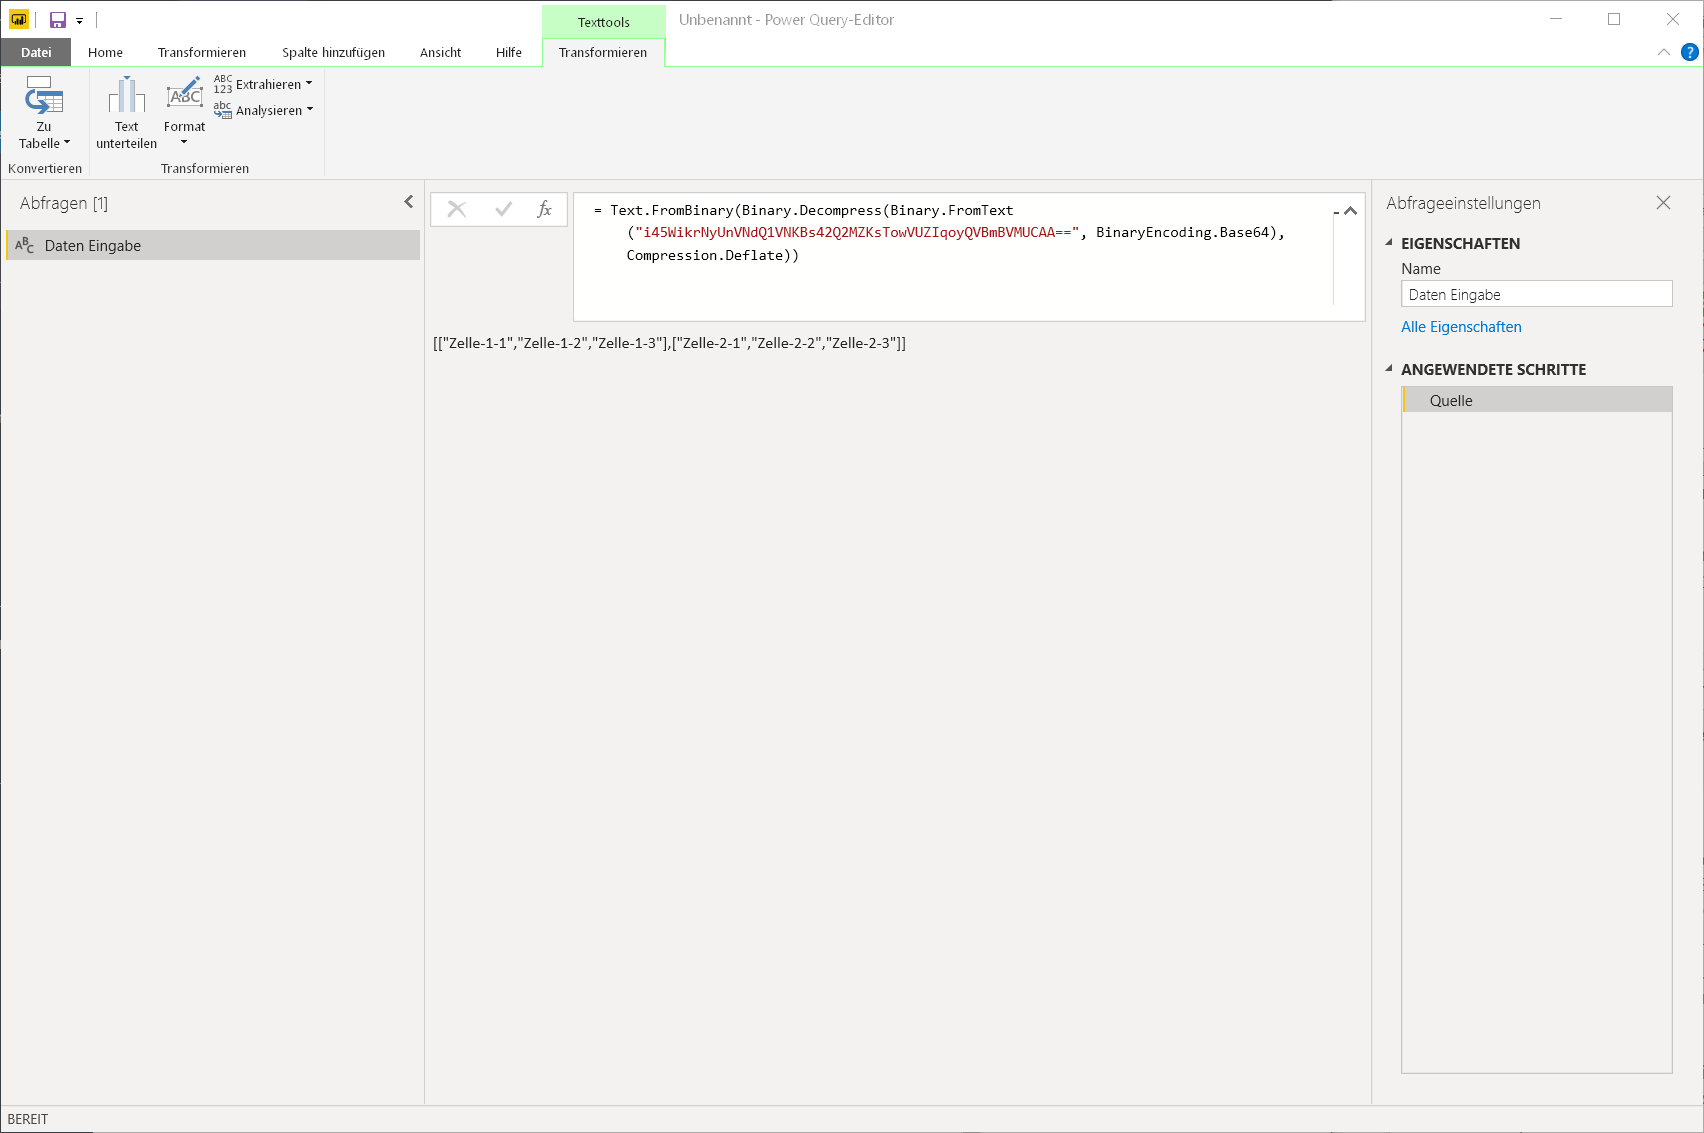Switch to main Transformieren ribbon tab
This screenshot has width=1704, height=1133.
click(x=201, y=52)
